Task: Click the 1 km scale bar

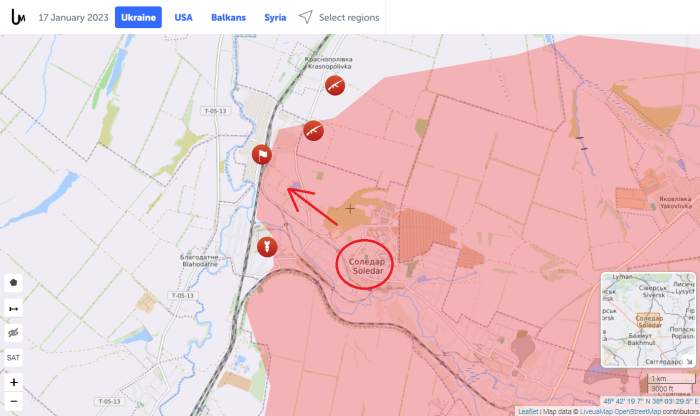Action: coord(671,379)
